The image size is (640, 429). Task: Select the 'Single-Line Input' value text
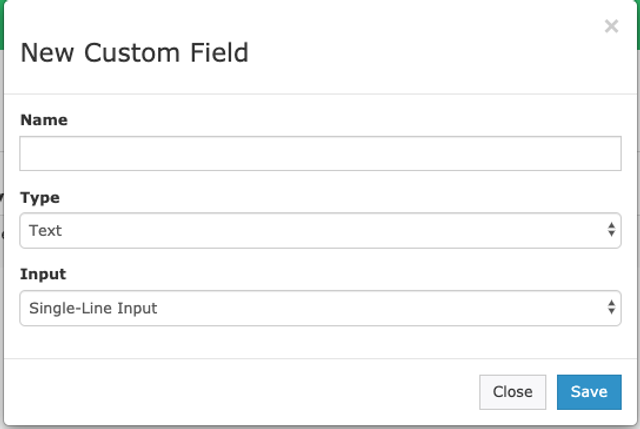pos(93,308)
